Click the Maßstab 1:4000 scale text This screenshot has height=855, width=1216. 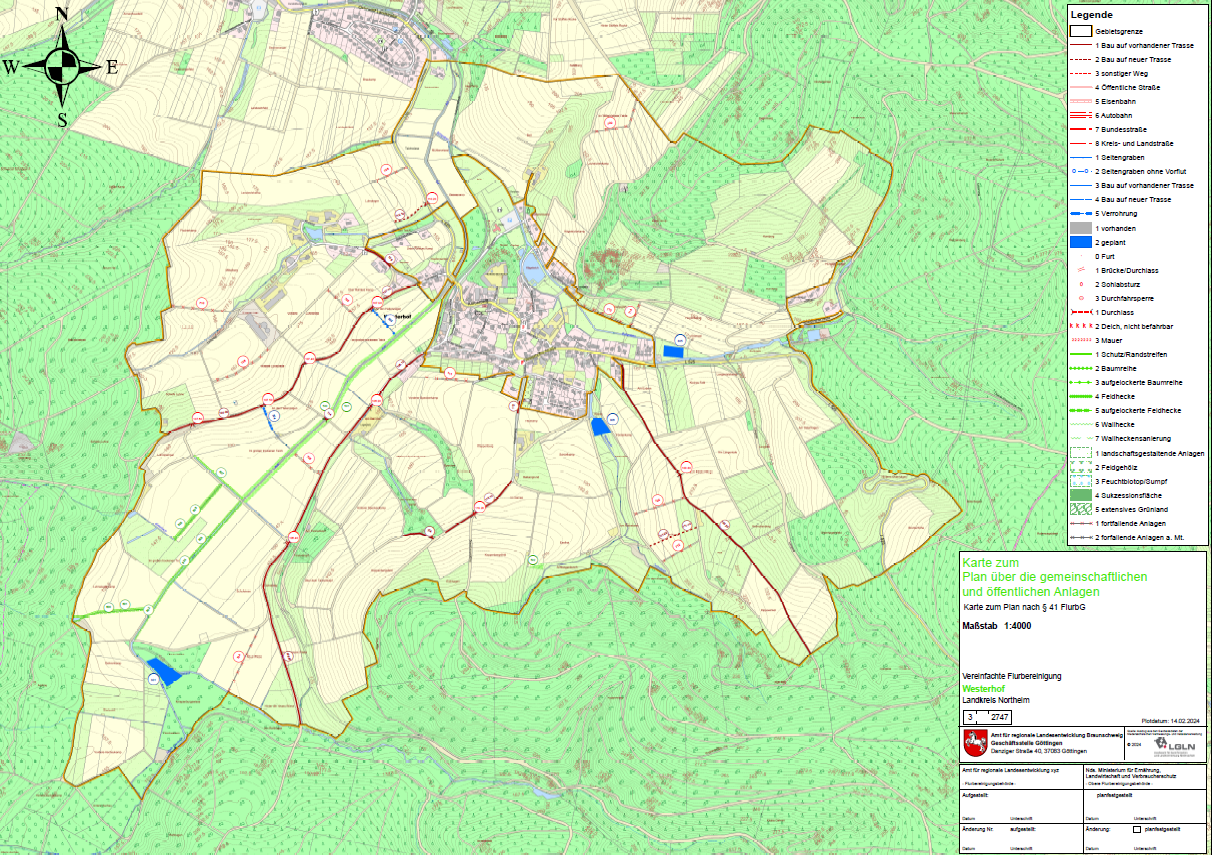tap(996, 626)
